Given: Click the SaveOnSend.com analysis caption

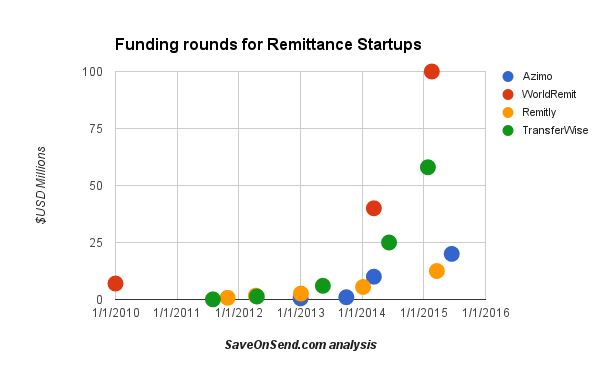Looking at the screenshot, I should pos(301,345).
